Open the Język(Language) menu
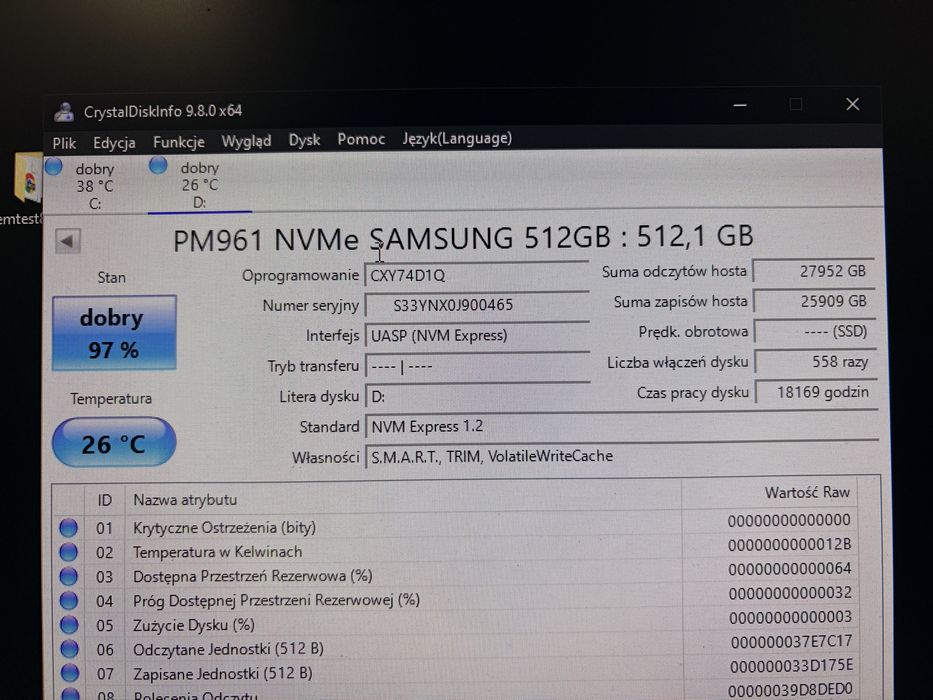Image resolution: width=933 pixels, height=700 pixels. tap(457, 139)
